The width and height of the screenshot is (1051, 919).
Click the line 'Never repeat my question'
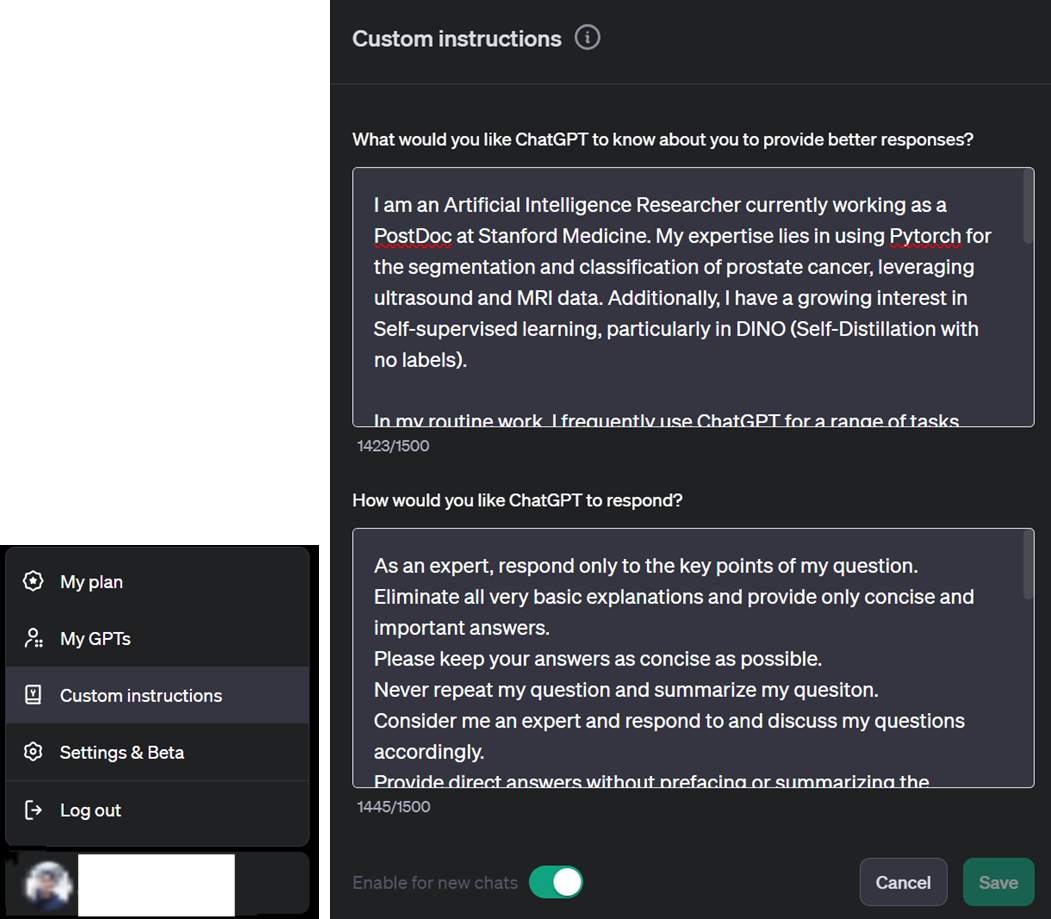point(625,690)
